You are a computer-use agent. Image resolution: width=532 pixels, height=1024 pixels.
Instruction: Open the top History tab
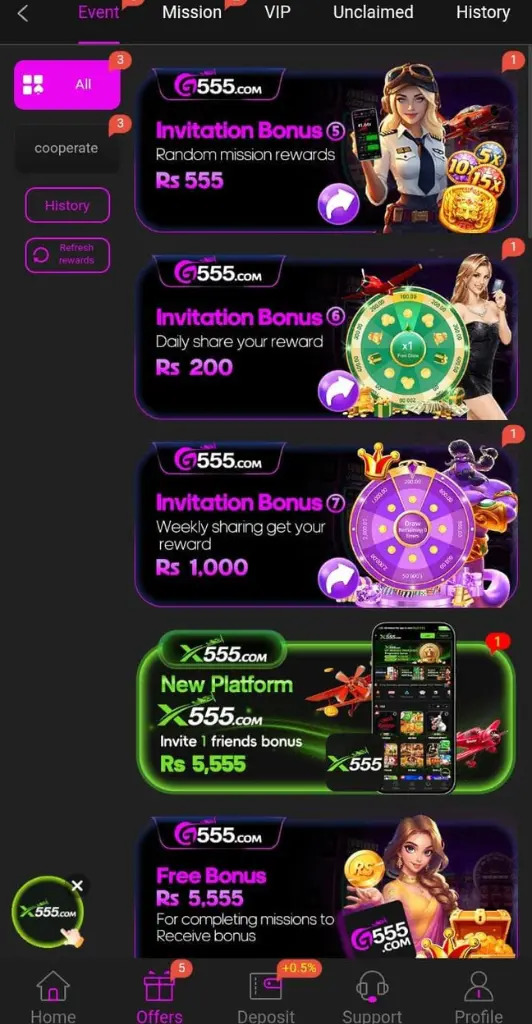tap(482, 12)
